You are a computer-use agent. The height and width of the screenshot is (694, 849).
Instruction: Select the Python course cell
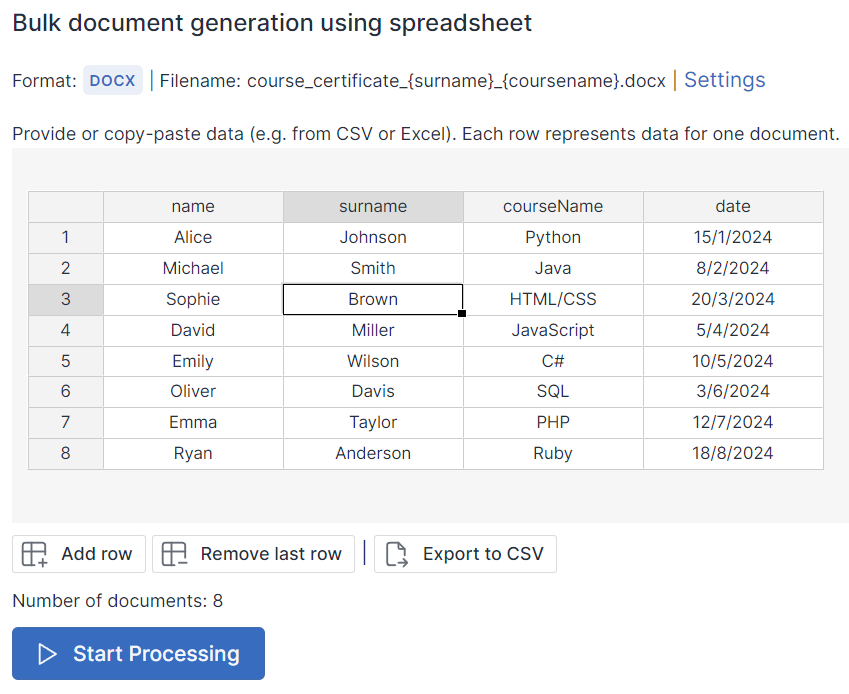(x=553, y=237)
